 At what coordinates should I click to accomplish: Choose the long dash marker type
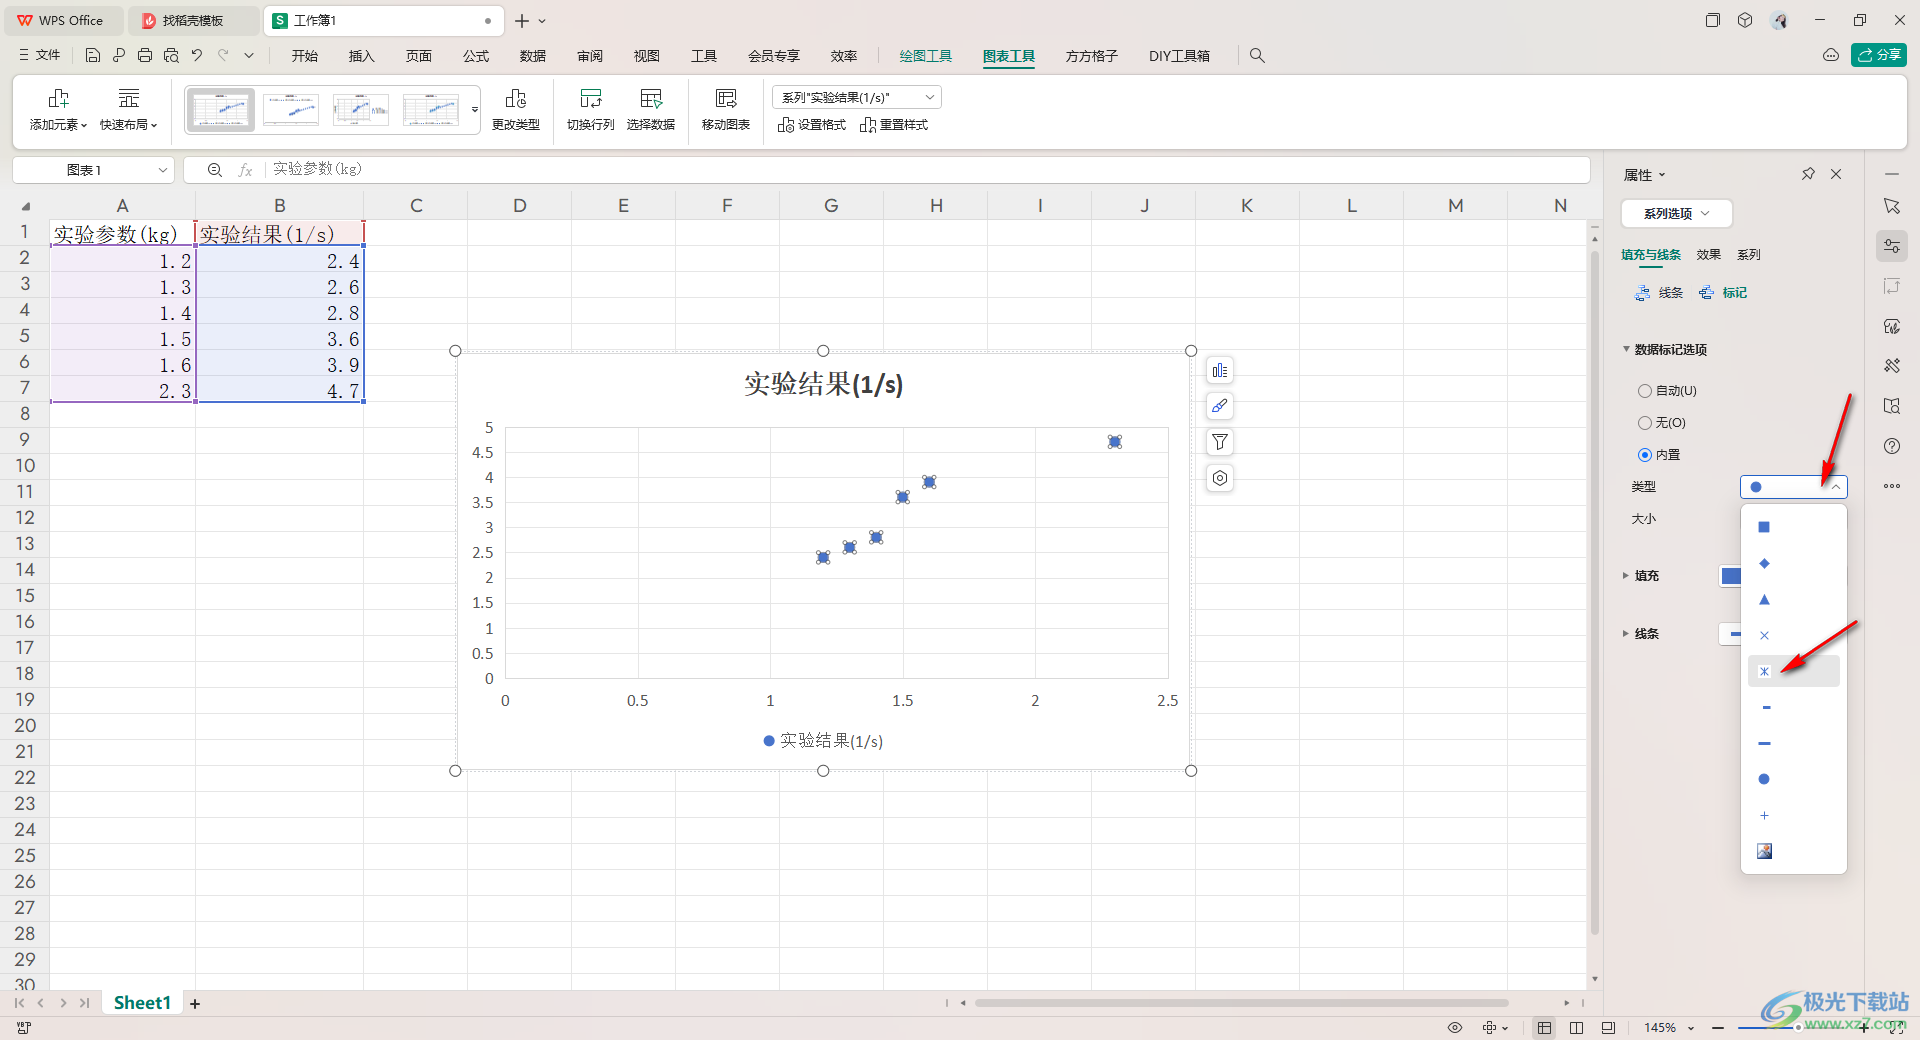click(x=1764, y=743)
